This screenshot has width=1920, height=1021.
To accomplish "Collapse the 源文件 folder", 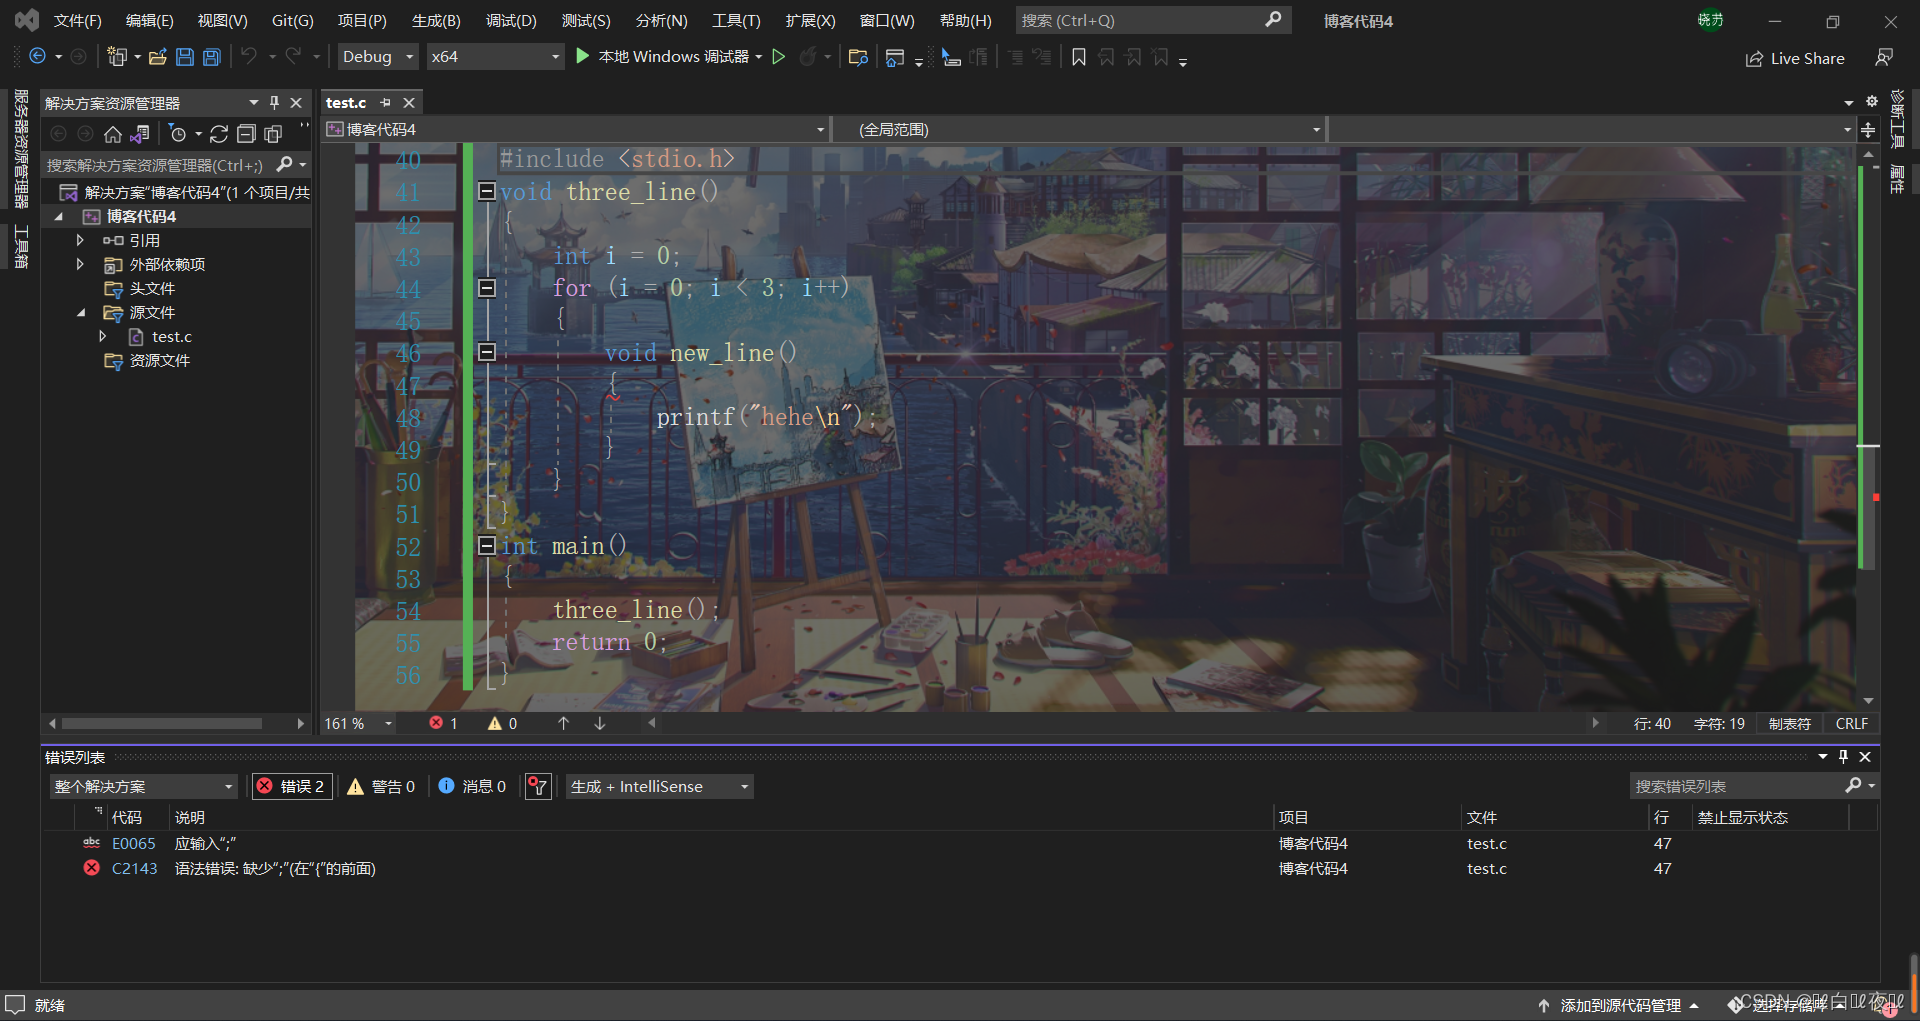I will click(81, 313).
